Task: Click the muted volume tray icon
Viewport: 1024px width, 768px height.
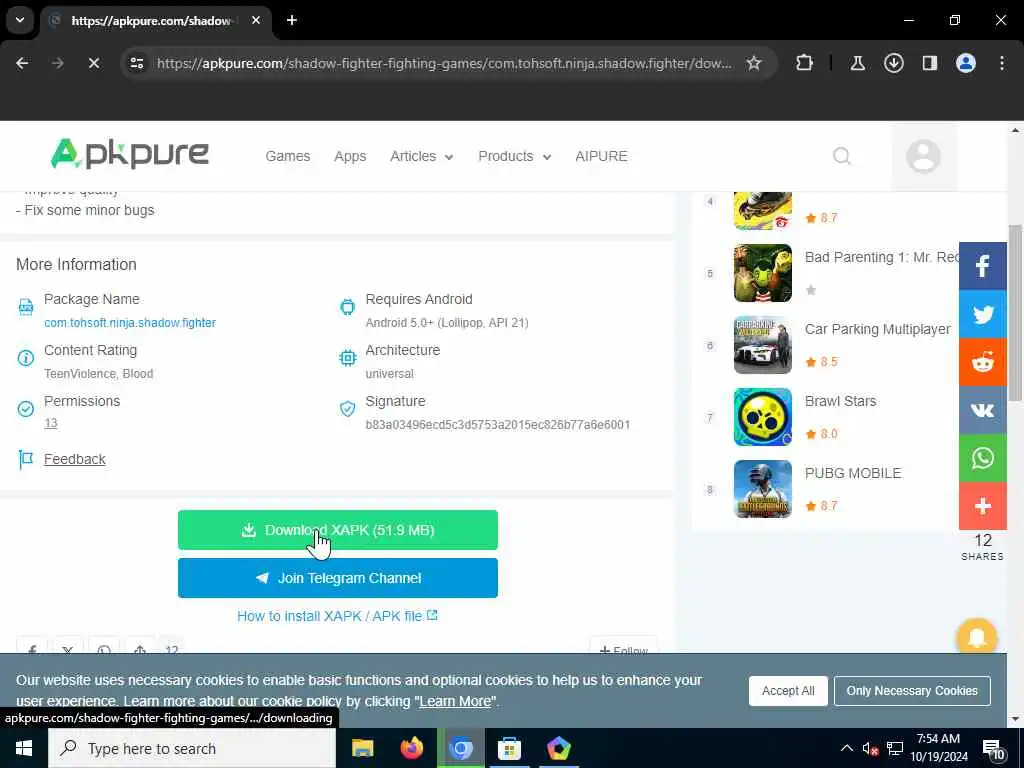Action: (x=870, y=749)
